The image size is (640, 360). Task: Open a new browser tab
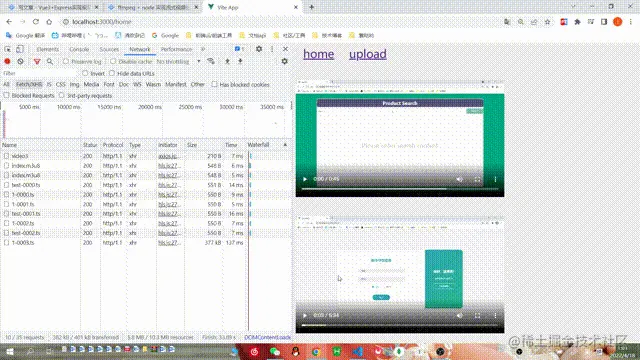tap(311, 7)
